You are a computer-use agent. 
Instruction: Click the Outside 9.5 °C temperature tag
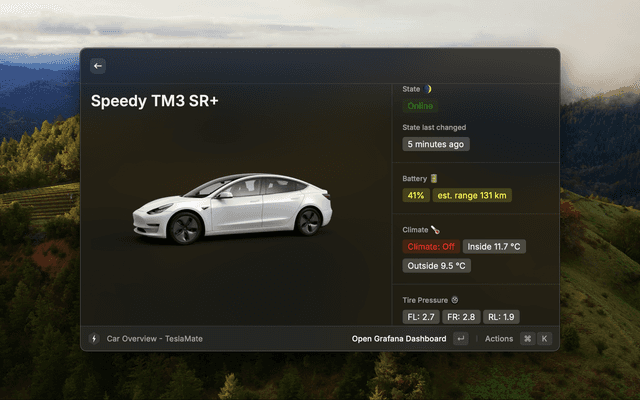click(437, 266)
